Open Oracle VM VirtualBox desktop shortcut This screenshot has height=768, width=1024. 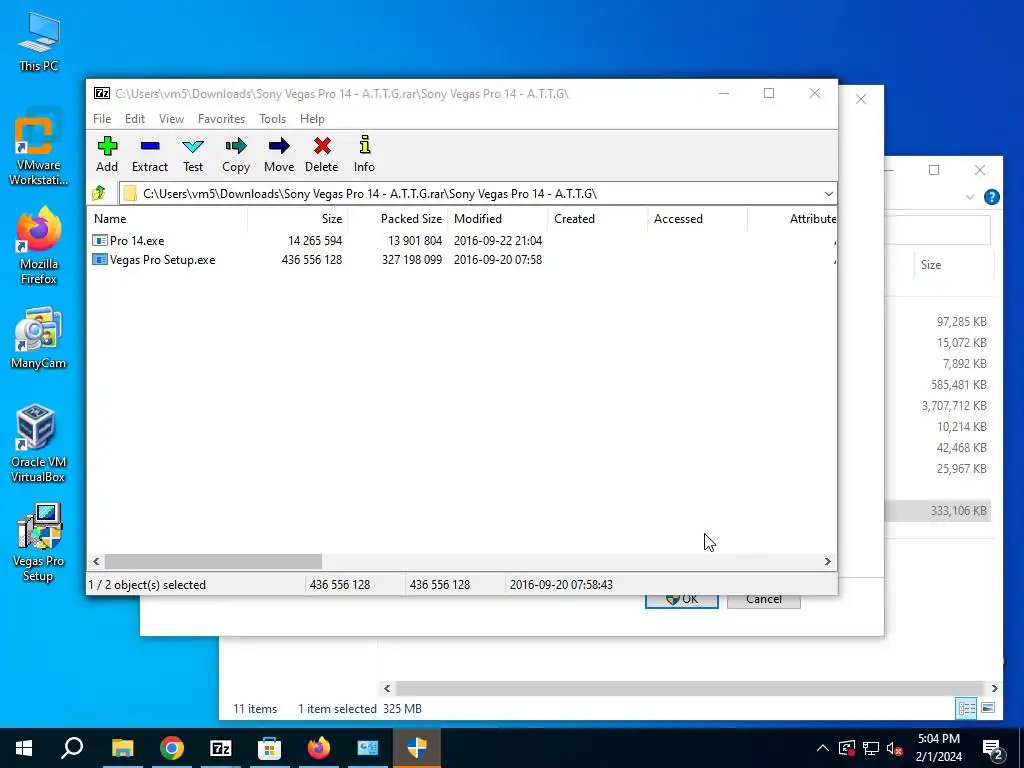pos(39,444)
